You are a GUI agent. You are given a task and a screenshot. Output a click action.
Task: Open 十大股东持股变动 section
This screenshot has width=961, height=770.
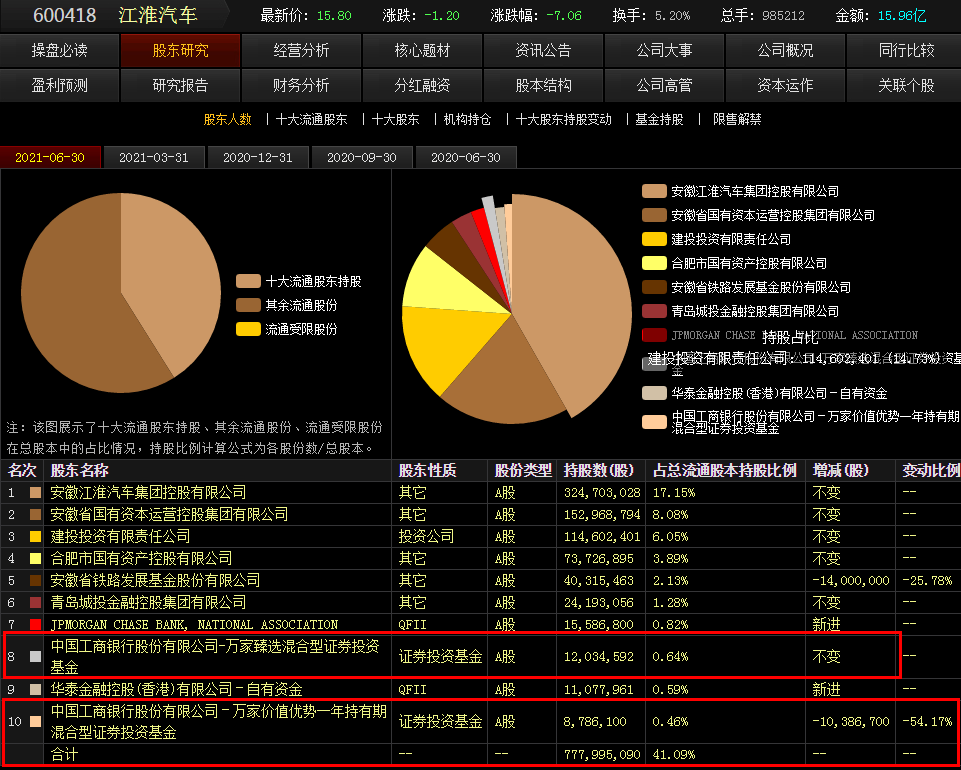pyautogui.click(x=564, y=120)
